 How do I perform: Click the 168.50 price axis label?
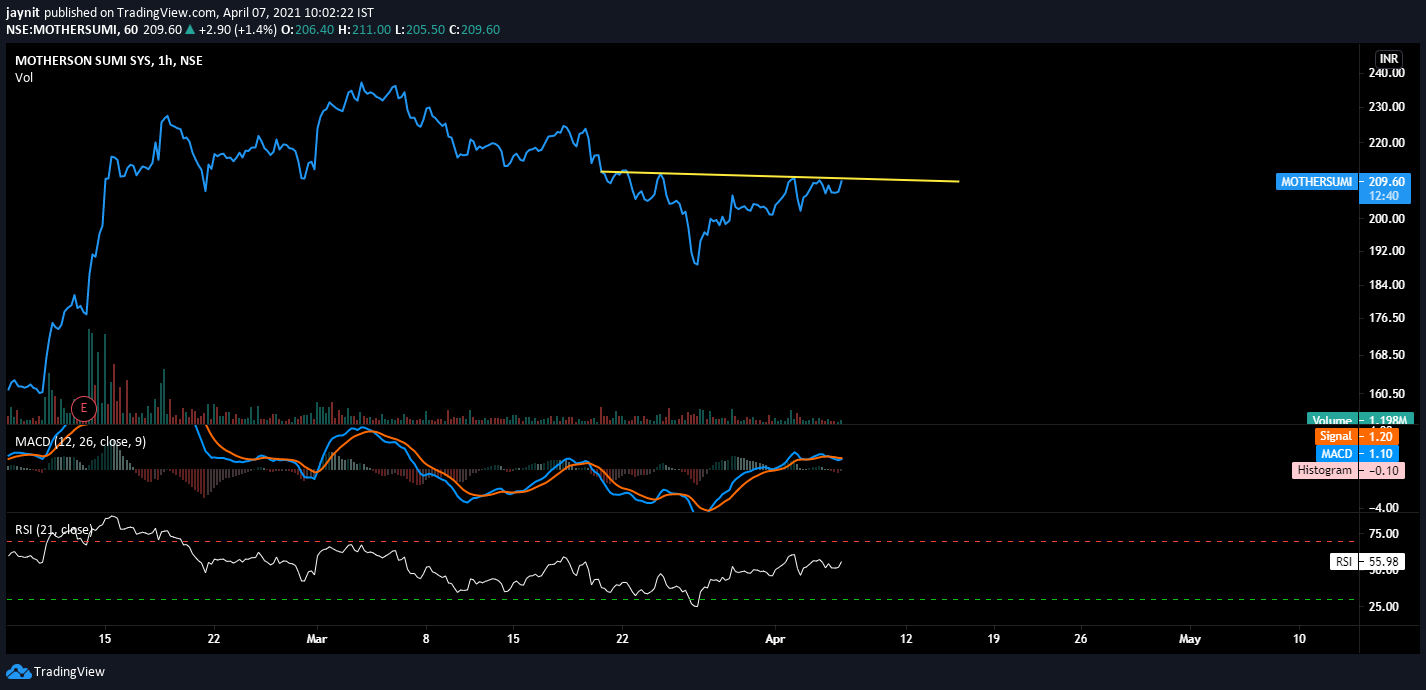point(1387,355)
